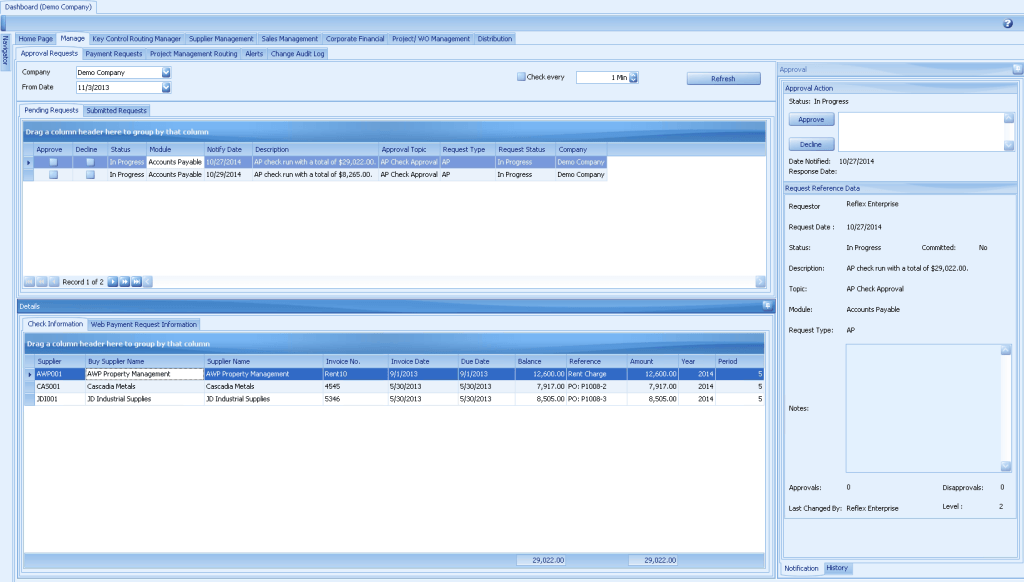Jump back a page of records in the navigator

pos(42,282)
